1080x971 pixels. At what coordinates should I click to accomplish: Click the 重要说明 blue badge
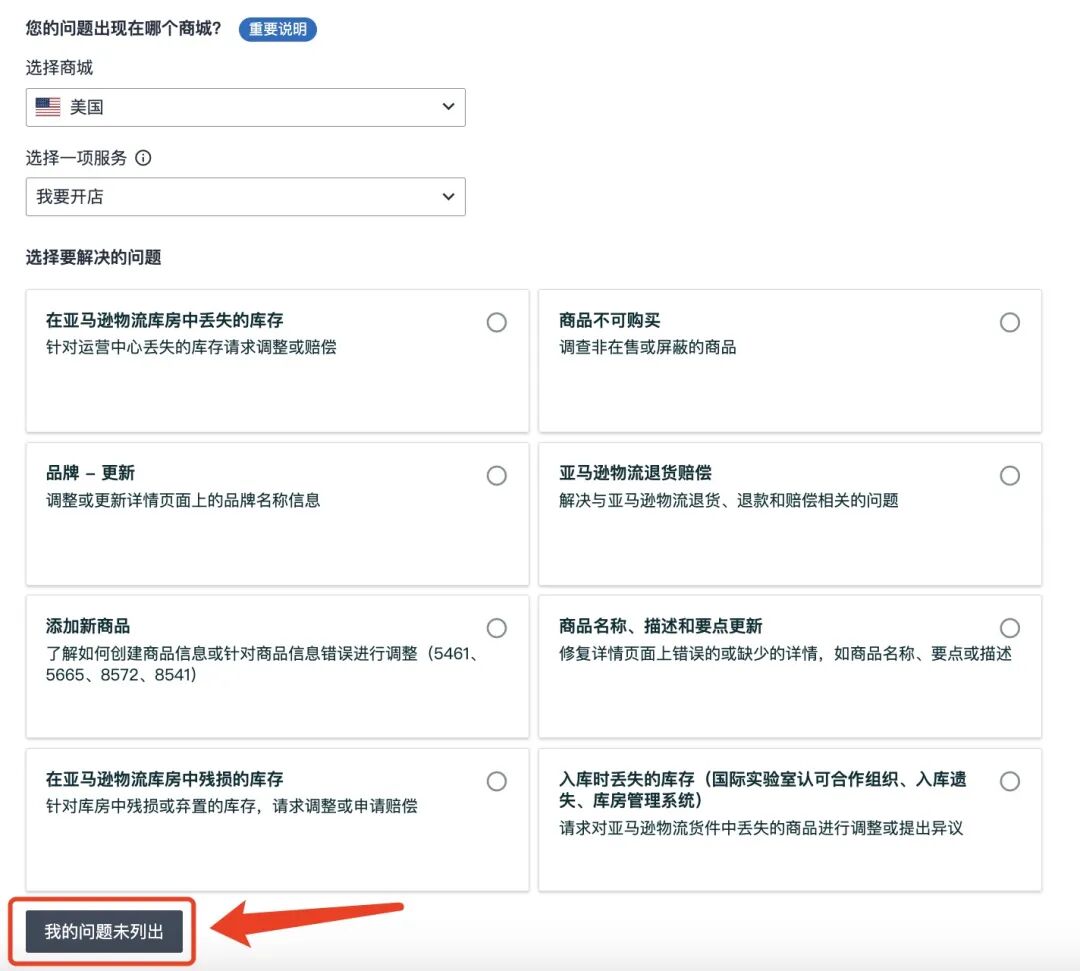pos(277,29)
